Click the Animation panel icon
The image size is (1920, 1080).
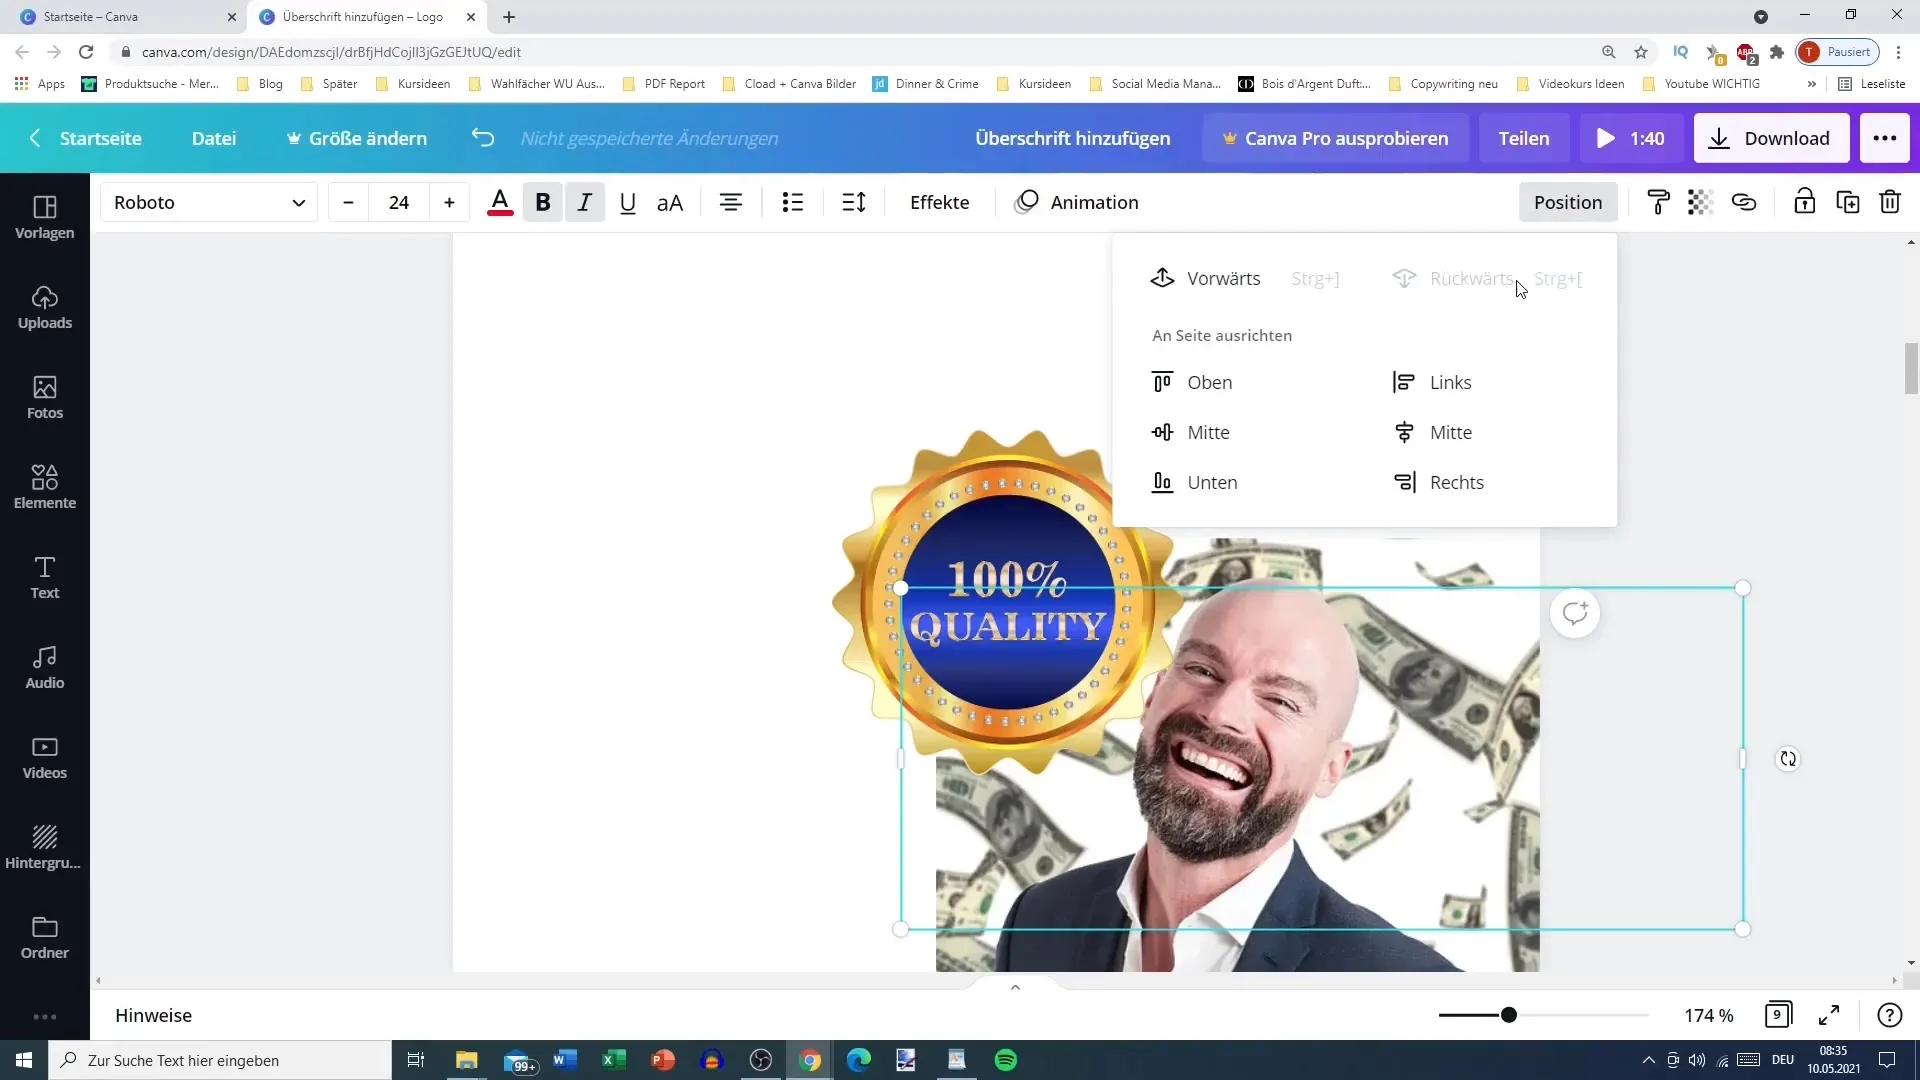[x=1027, y=202]
